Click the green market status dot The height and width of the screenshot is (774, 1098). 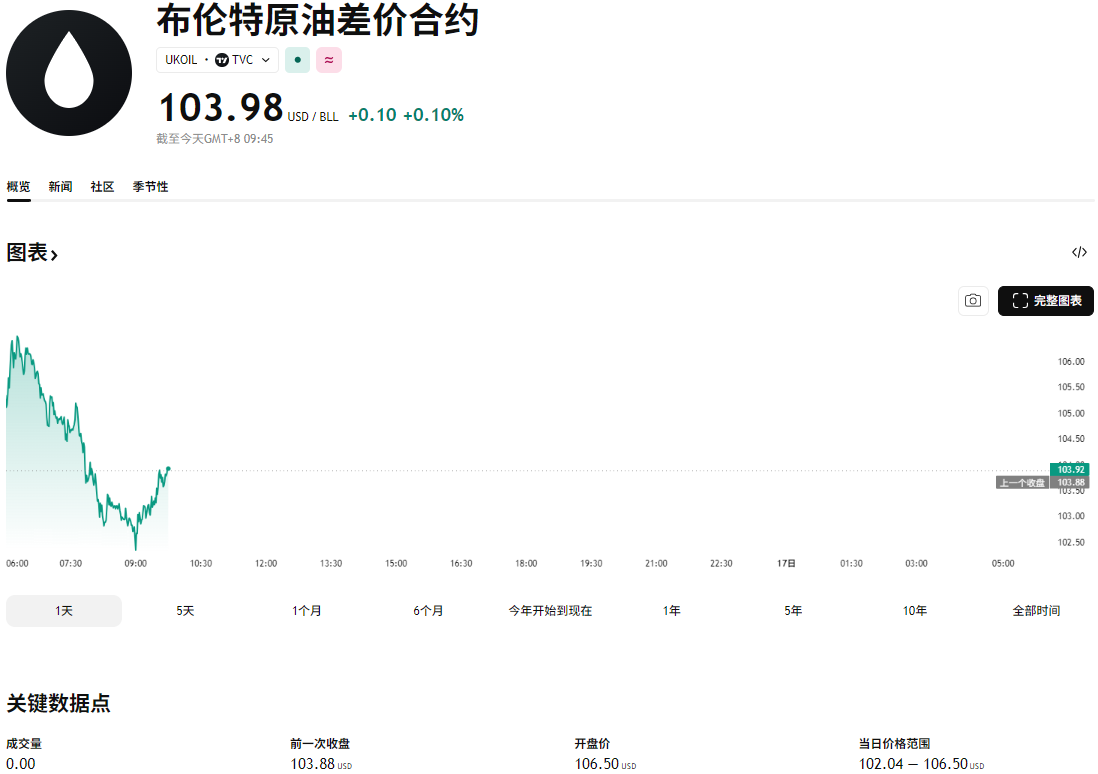coord(297,60)
